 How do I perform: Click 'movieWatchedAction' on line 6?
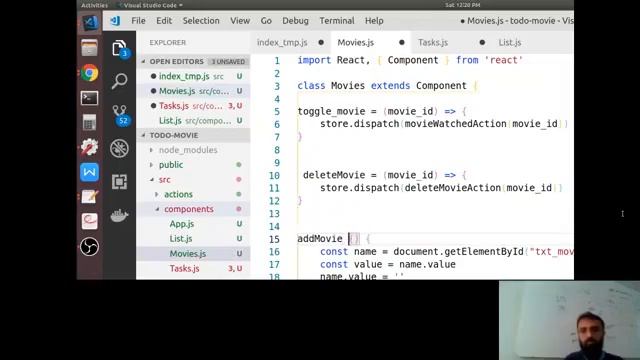455,124
